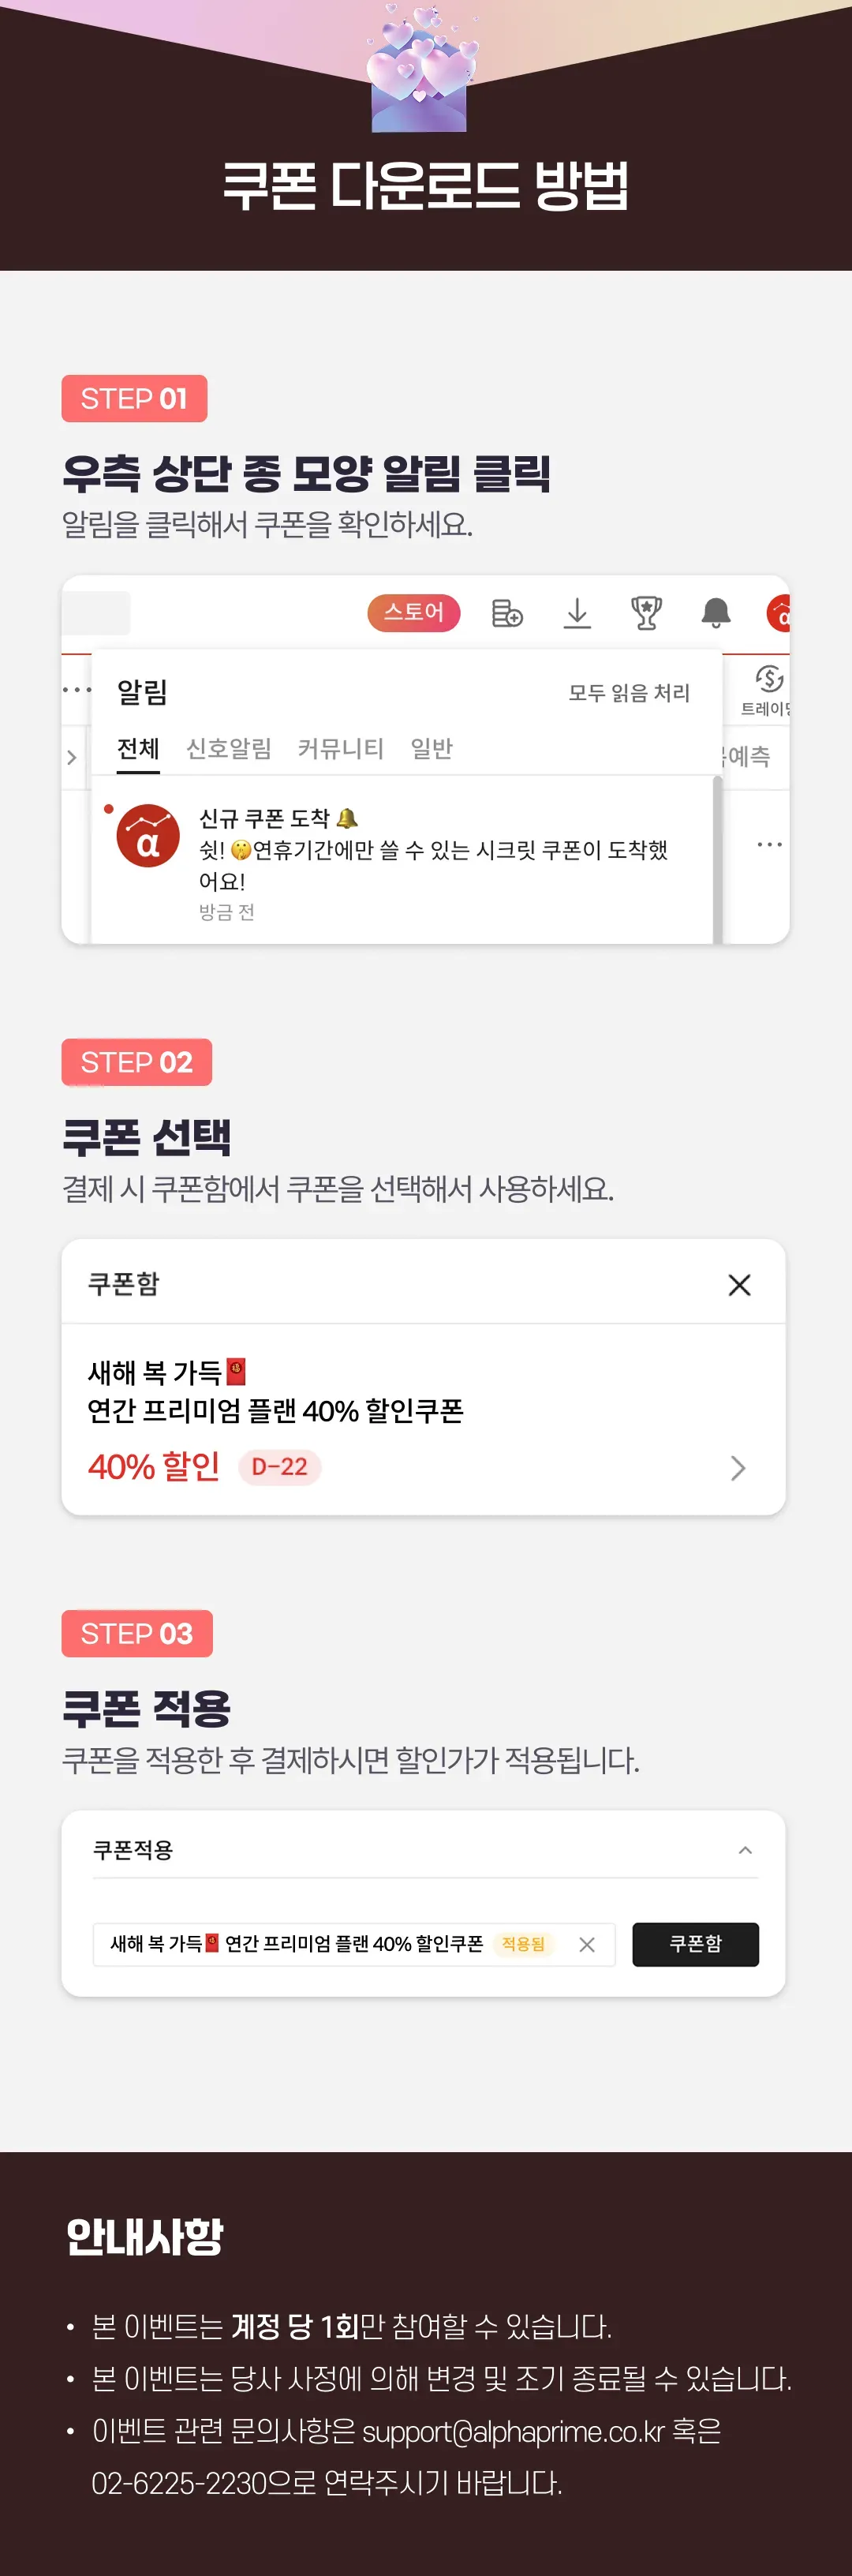Switch to the 신호알림 tab
Screen dimensions: 852x2576
pyautogui.click(x=228, y=748)
